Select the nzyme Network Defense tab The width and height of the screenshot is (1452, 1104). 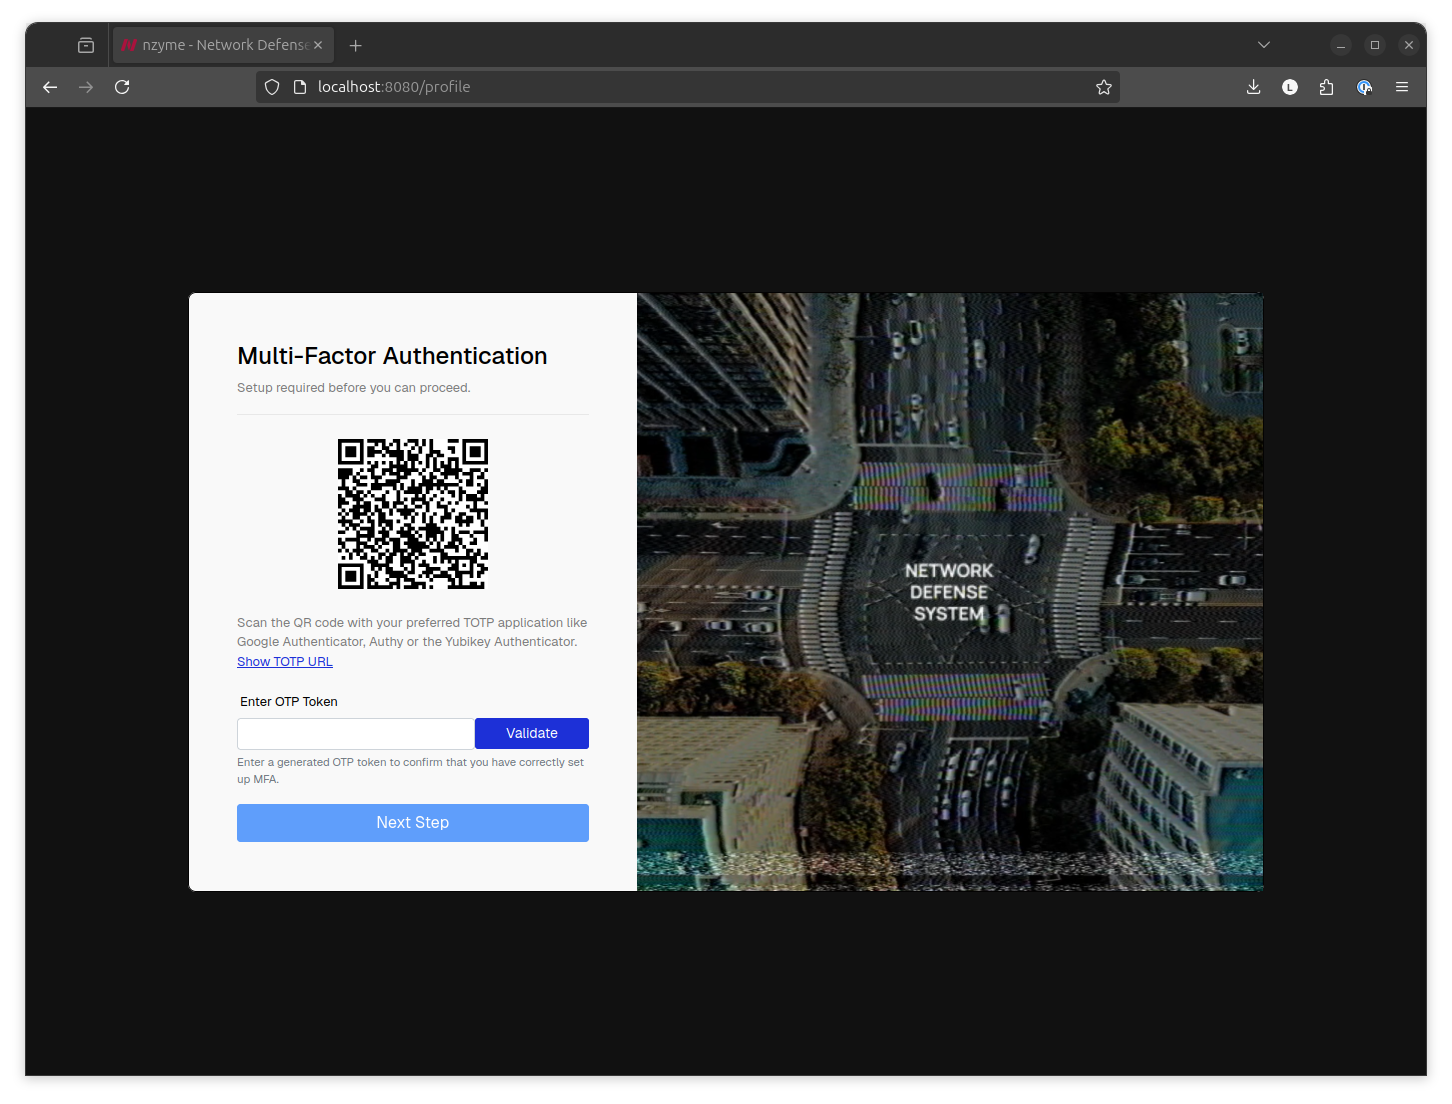point(223,45)
